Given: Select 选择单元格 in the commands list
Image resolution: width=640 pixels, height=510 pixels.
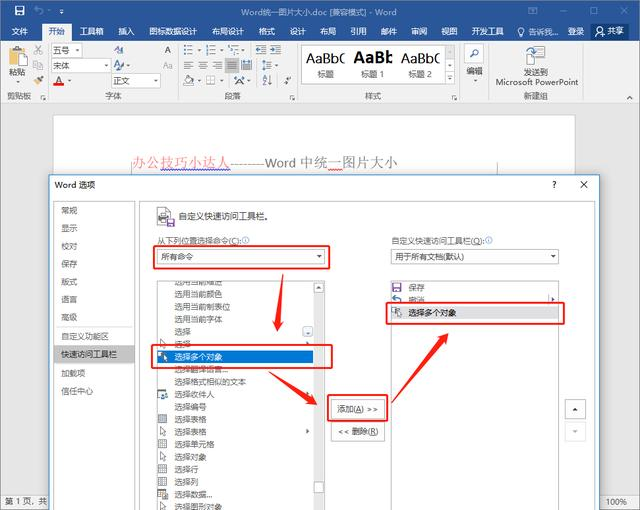Looking at the screenshot, I should click(235, 444).
